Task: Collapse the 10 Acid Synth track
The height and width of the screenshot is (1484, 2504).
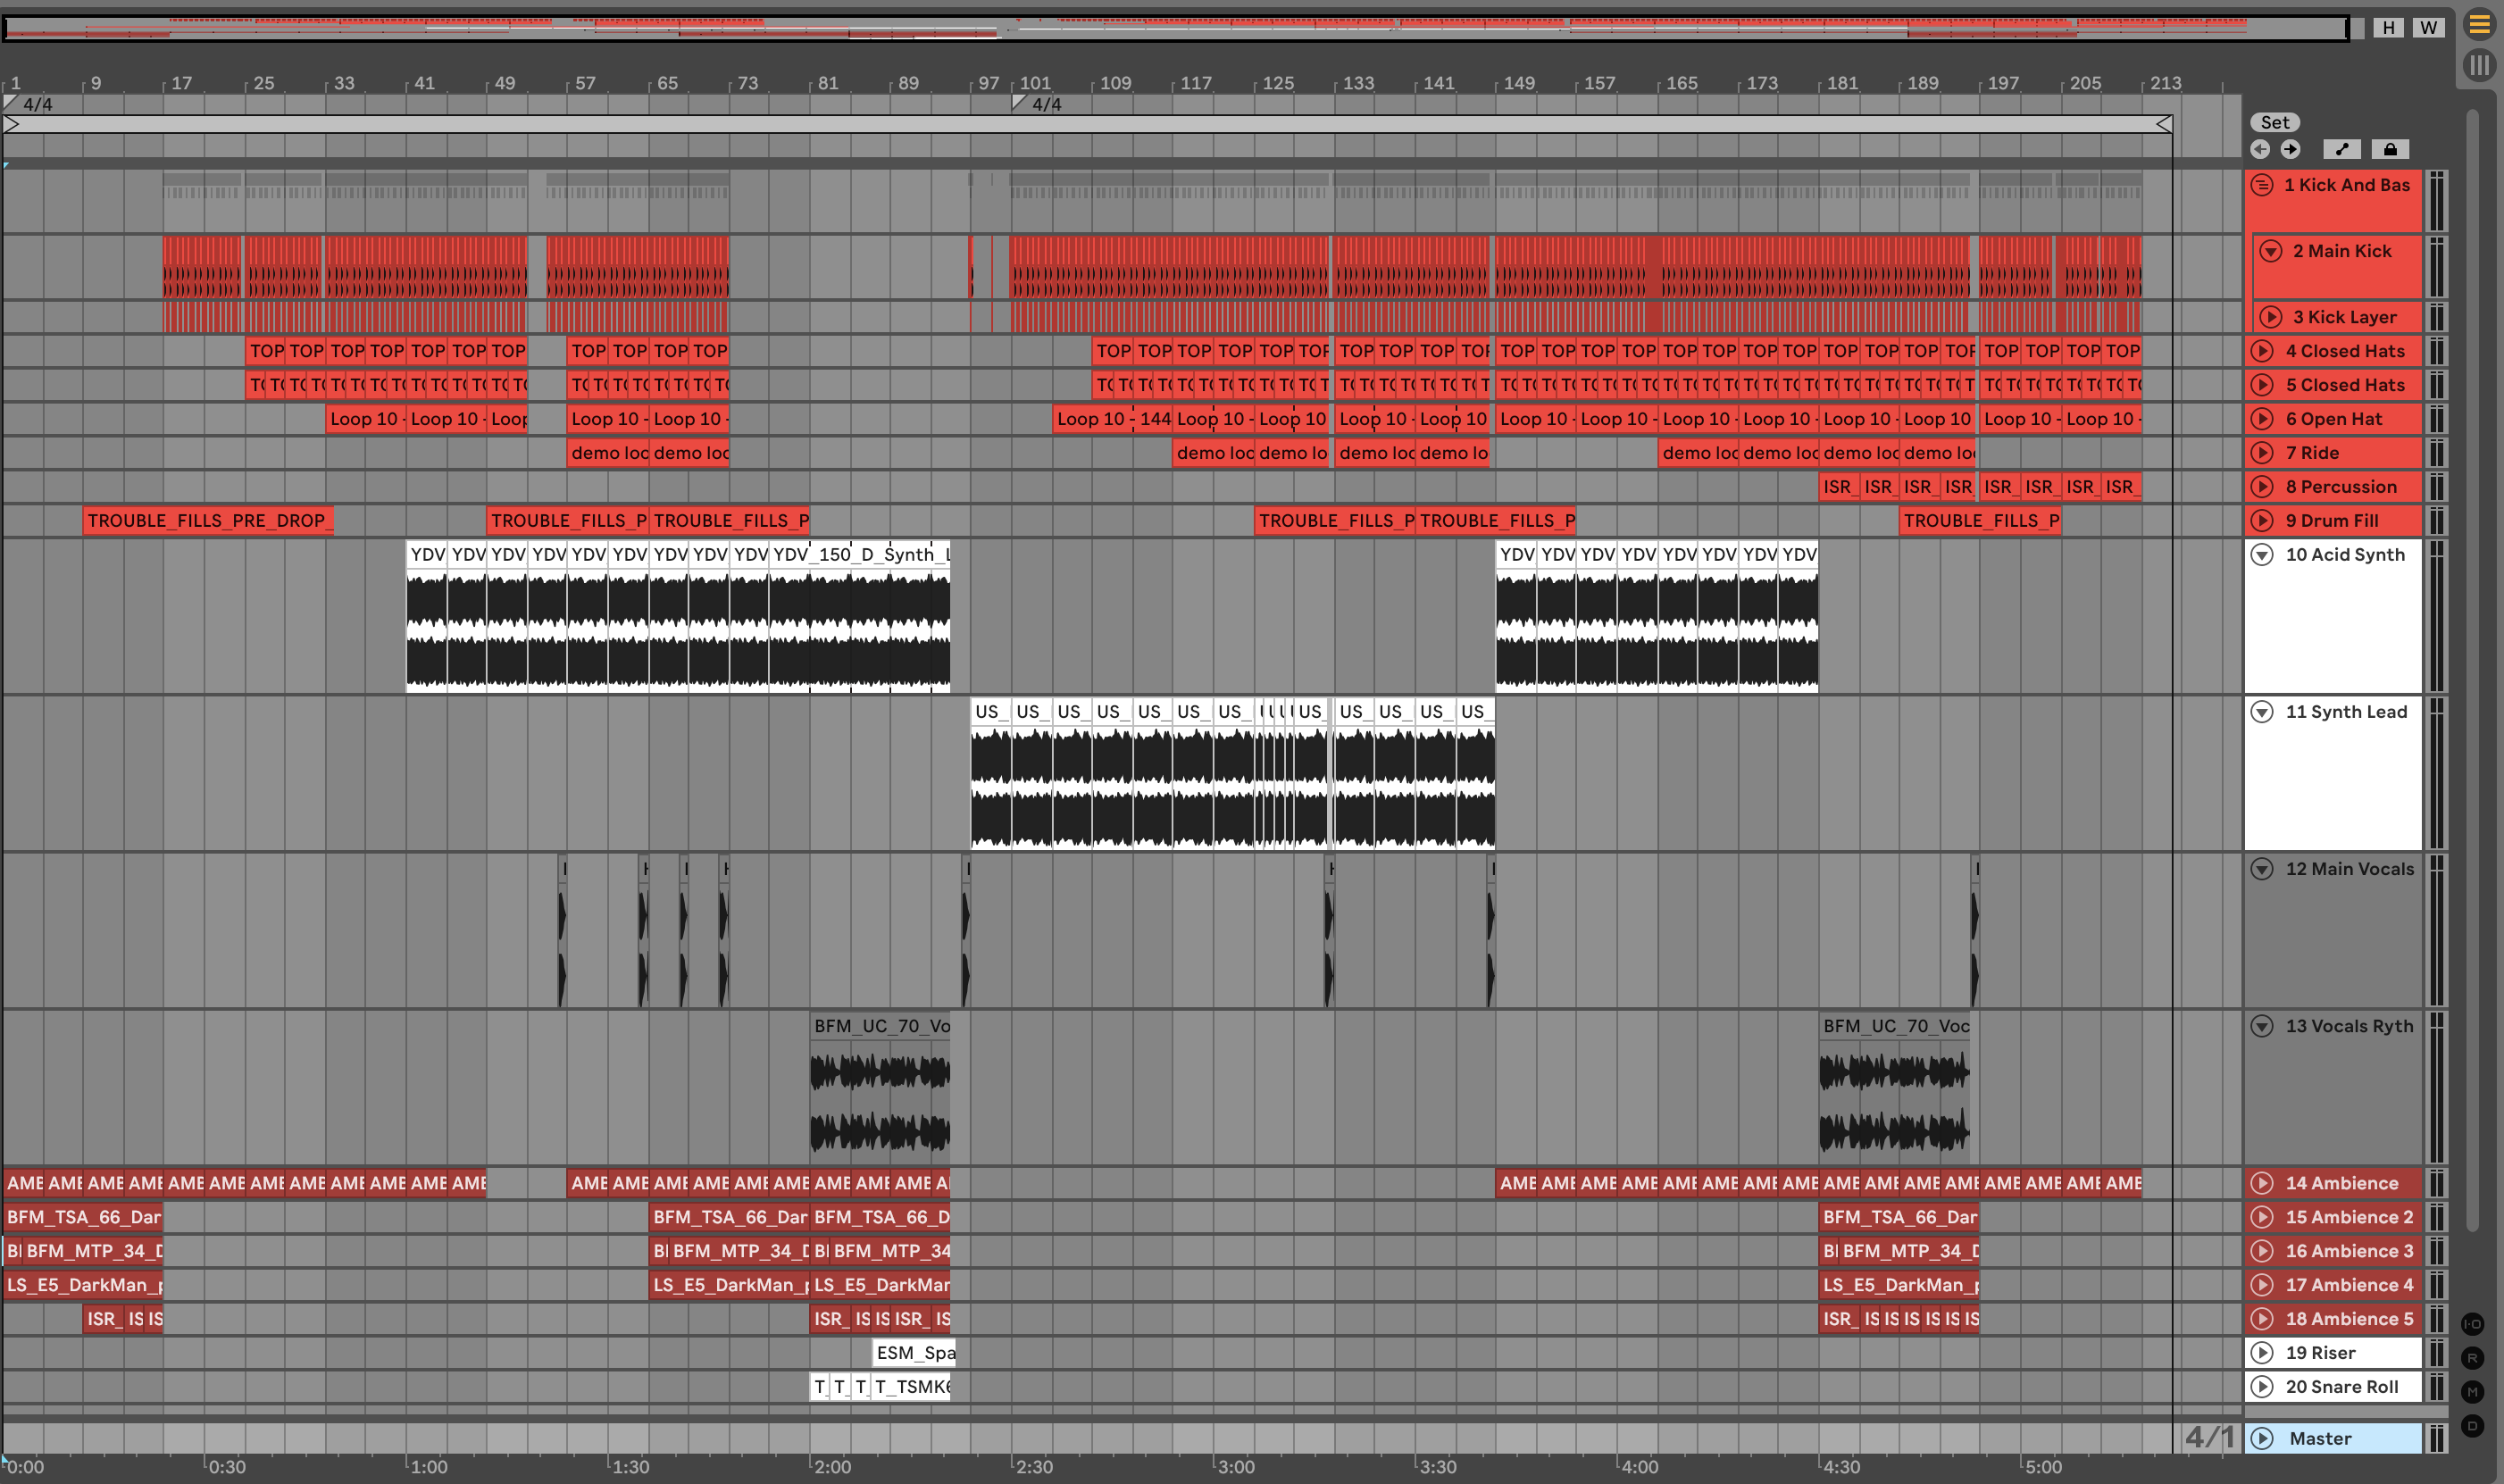Action: pyautogui.click(x=2262, y=555)
